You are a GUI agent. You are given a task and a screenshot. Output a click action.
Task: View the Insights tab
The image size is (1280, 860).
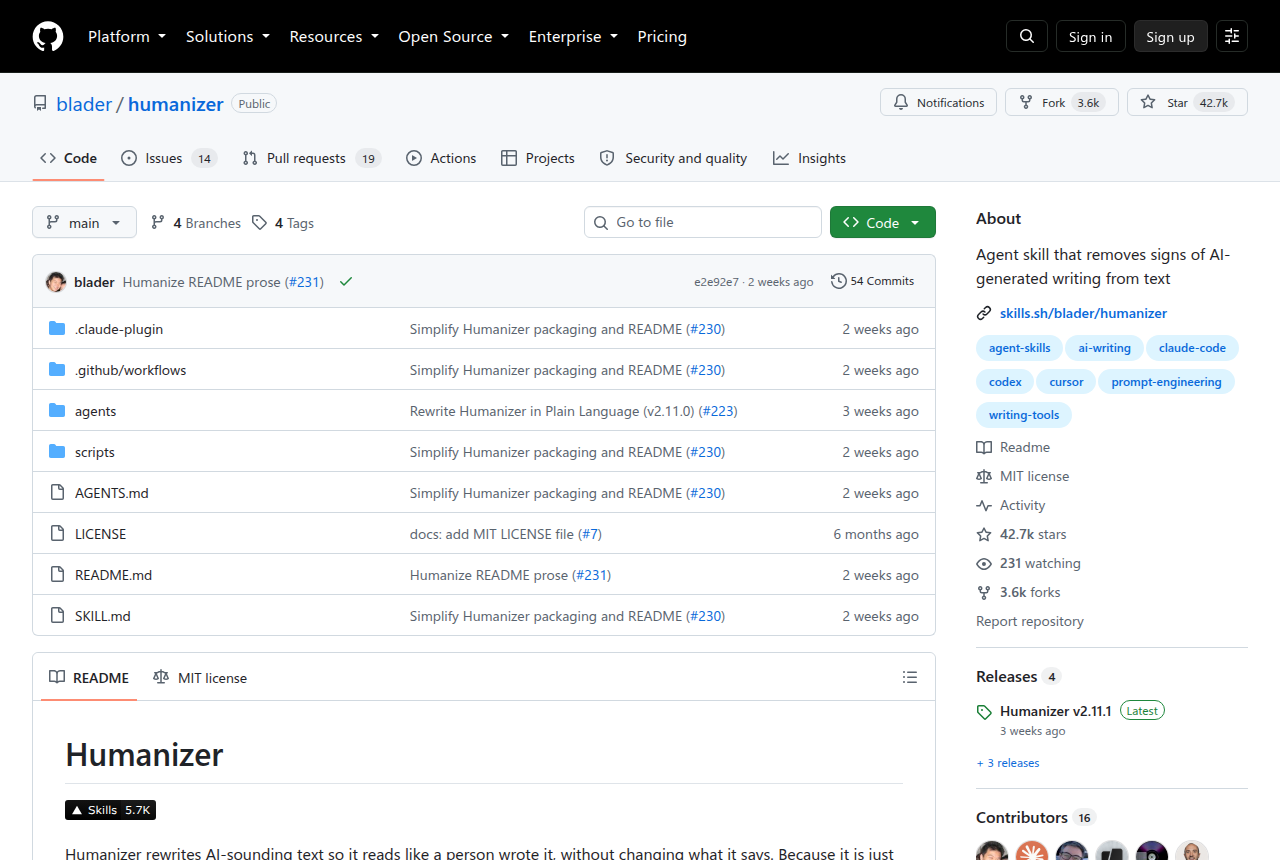809,158
